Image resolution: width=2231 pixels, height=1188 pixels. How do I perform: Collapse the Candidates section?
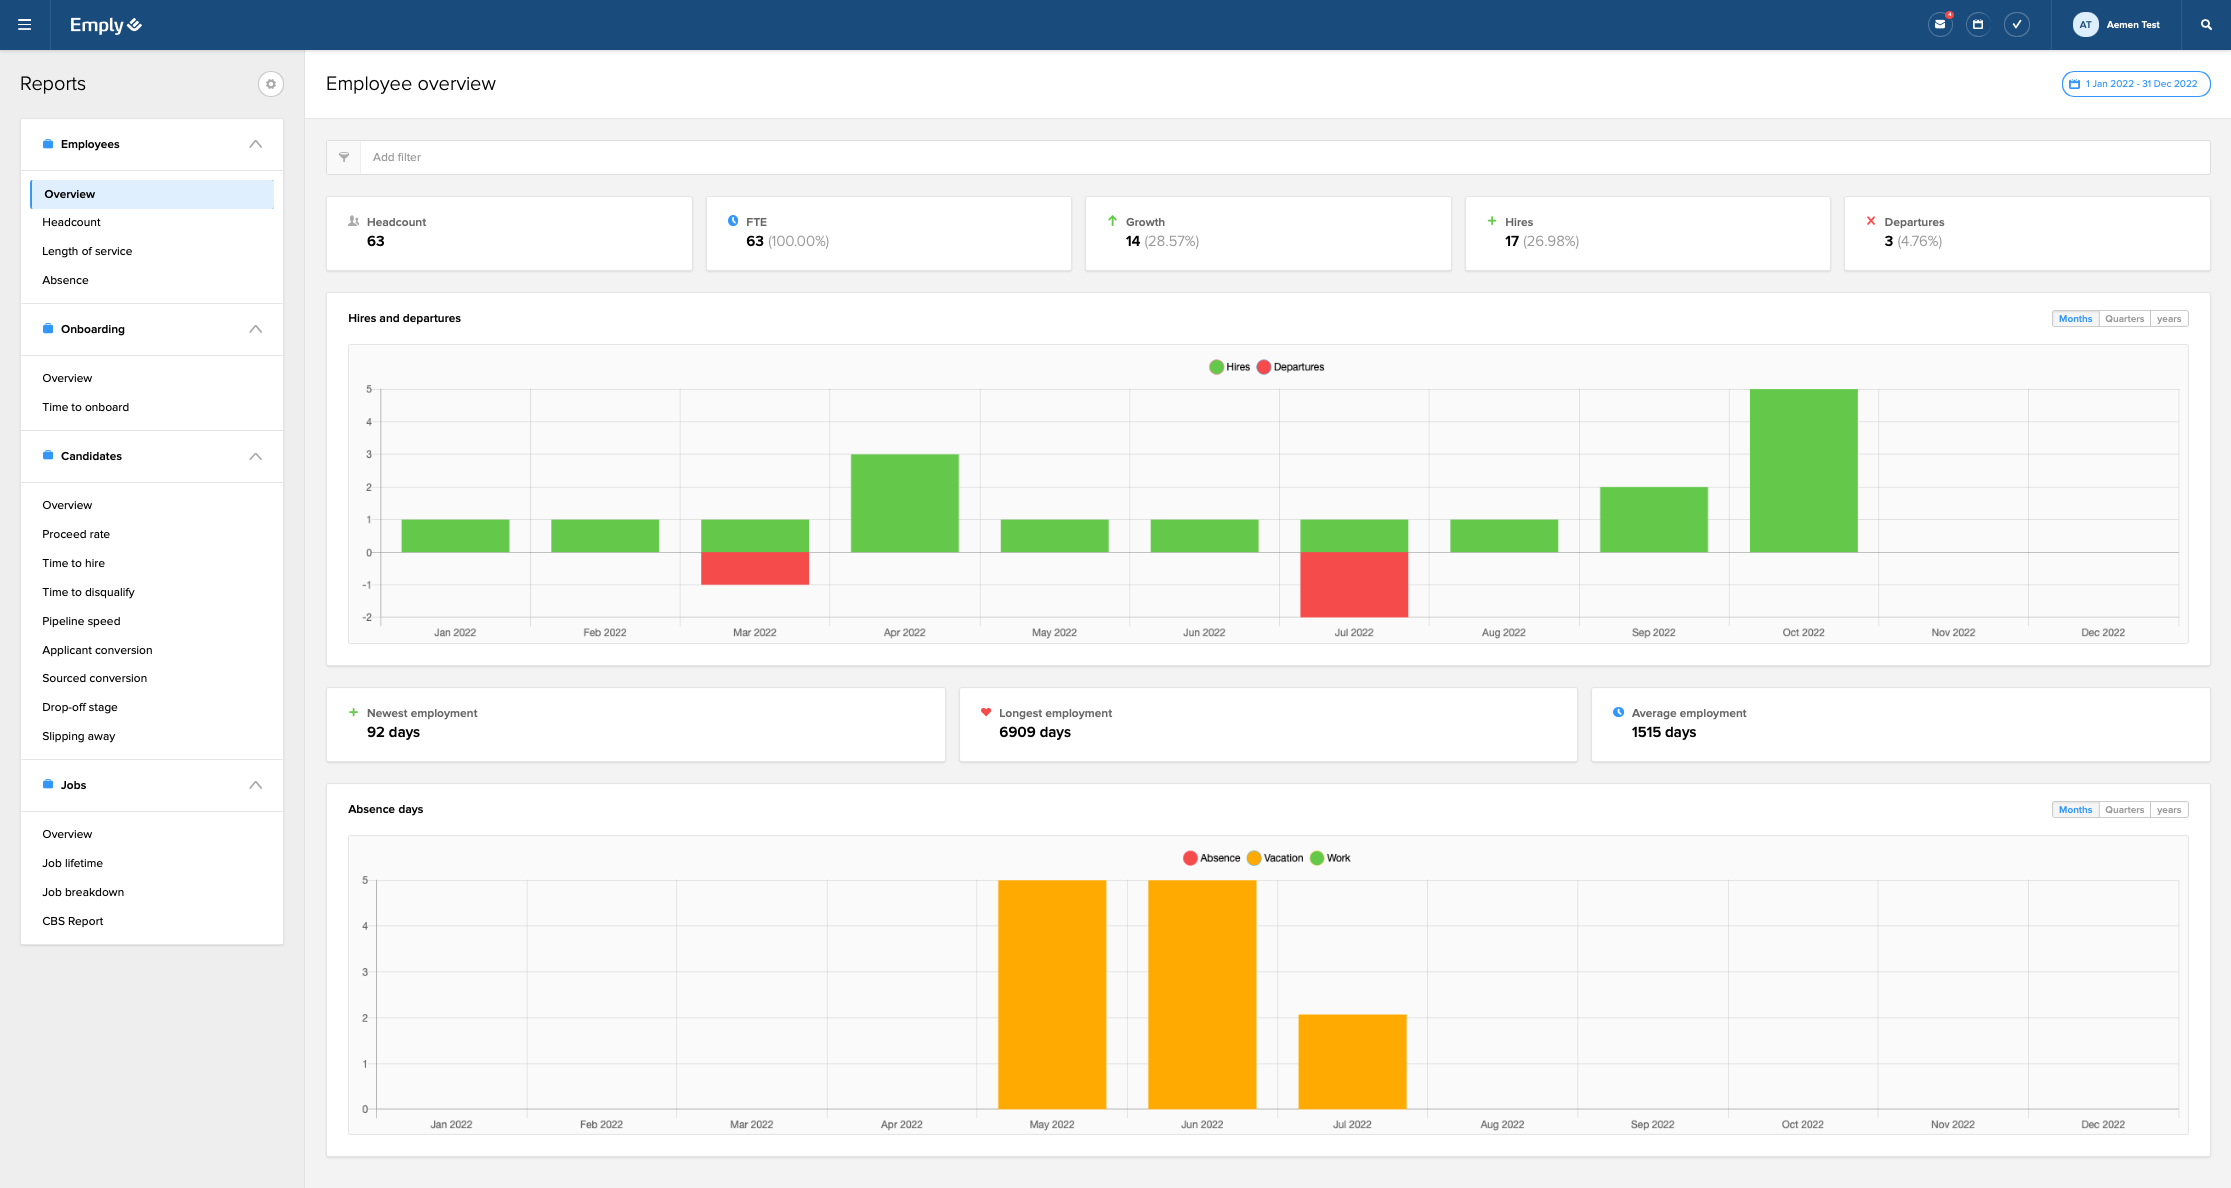[x=256, y=455]
